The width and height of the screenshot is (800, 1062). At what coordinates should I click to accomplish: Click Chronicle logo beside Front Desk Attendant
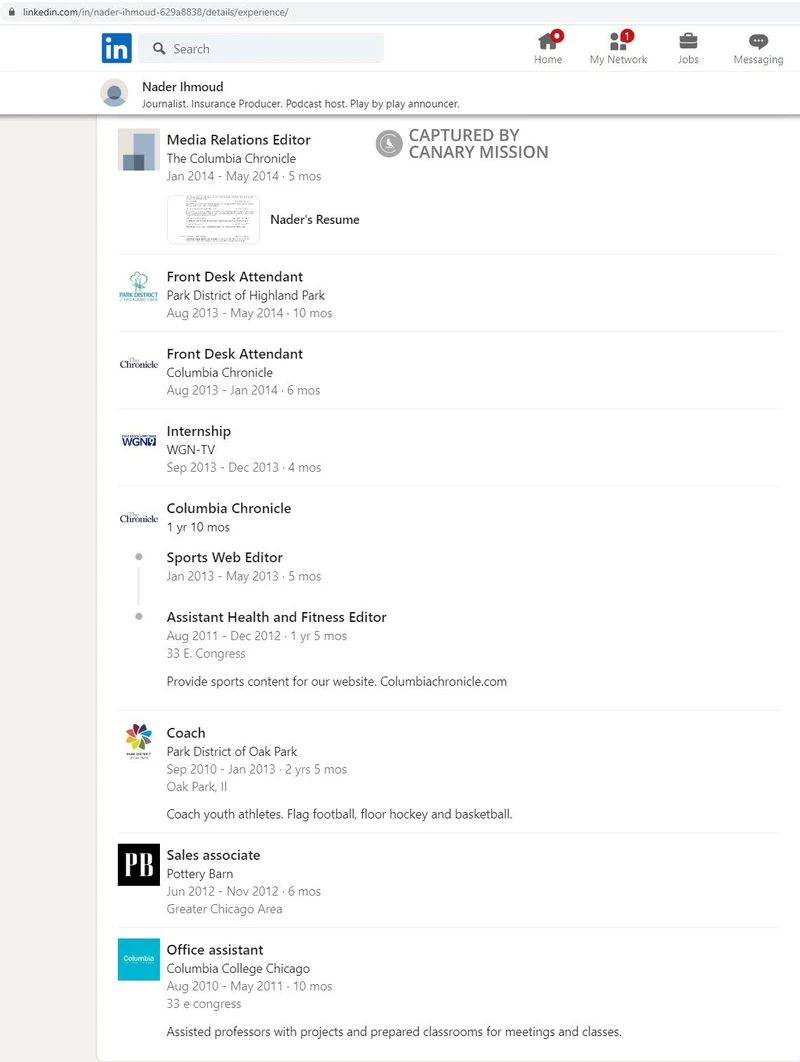click(139, 364)
